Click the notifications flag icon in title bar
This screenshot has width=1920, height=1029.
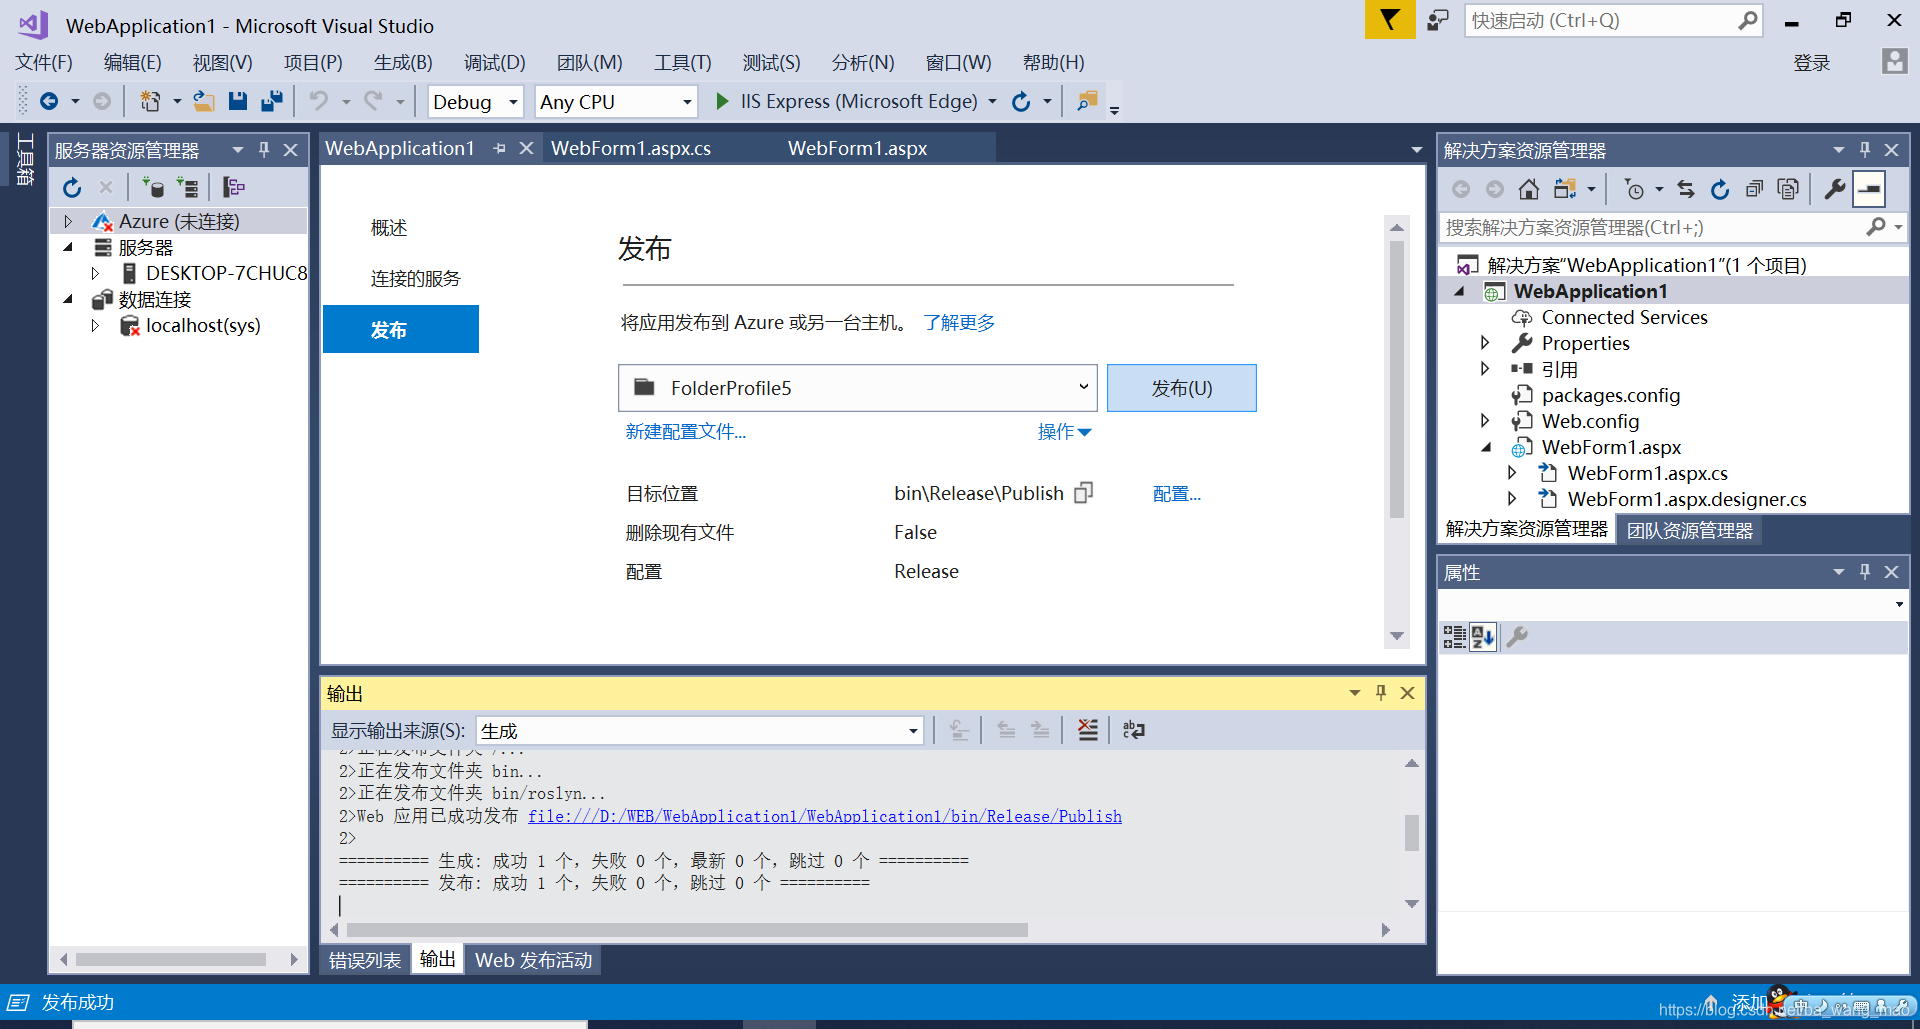[1390, 19]
